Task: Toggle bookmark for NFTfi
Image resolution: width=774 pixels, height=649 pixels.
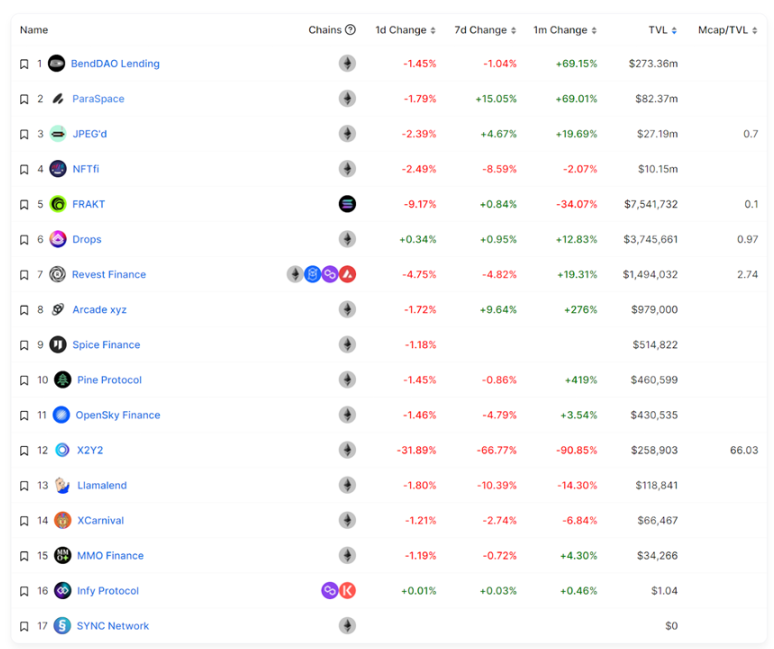Action: 24,169
